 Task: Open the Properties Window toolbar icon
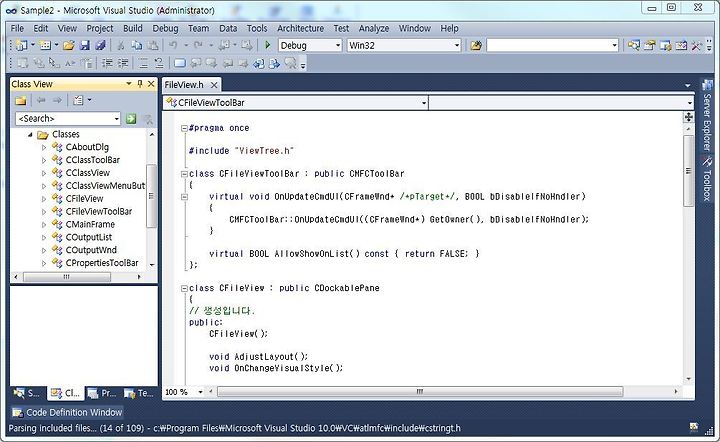649,45
